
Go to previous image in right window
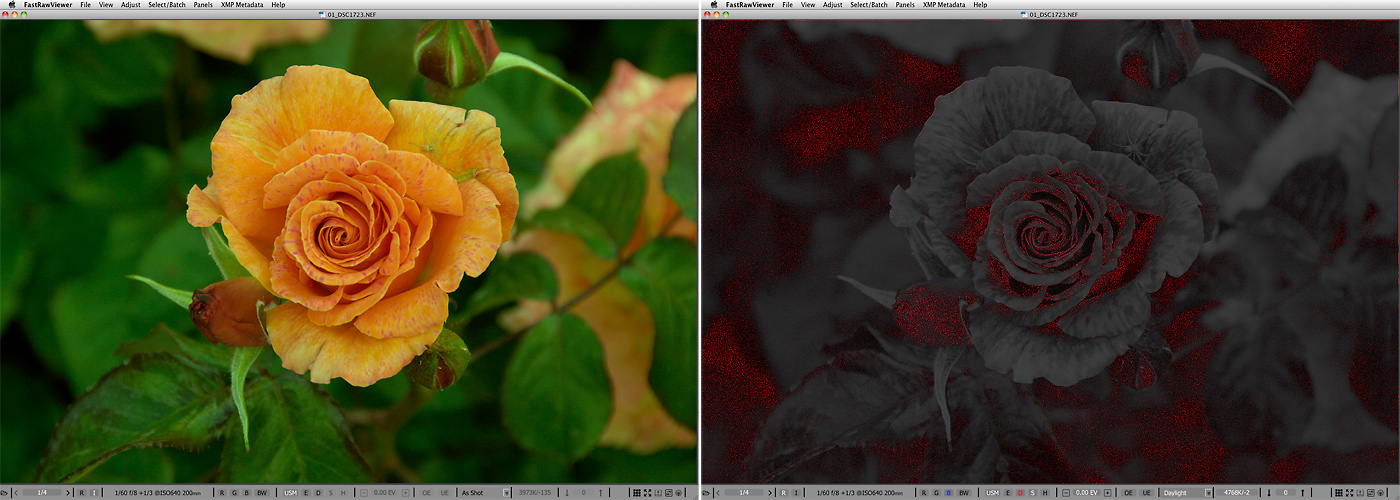(716, 493)
